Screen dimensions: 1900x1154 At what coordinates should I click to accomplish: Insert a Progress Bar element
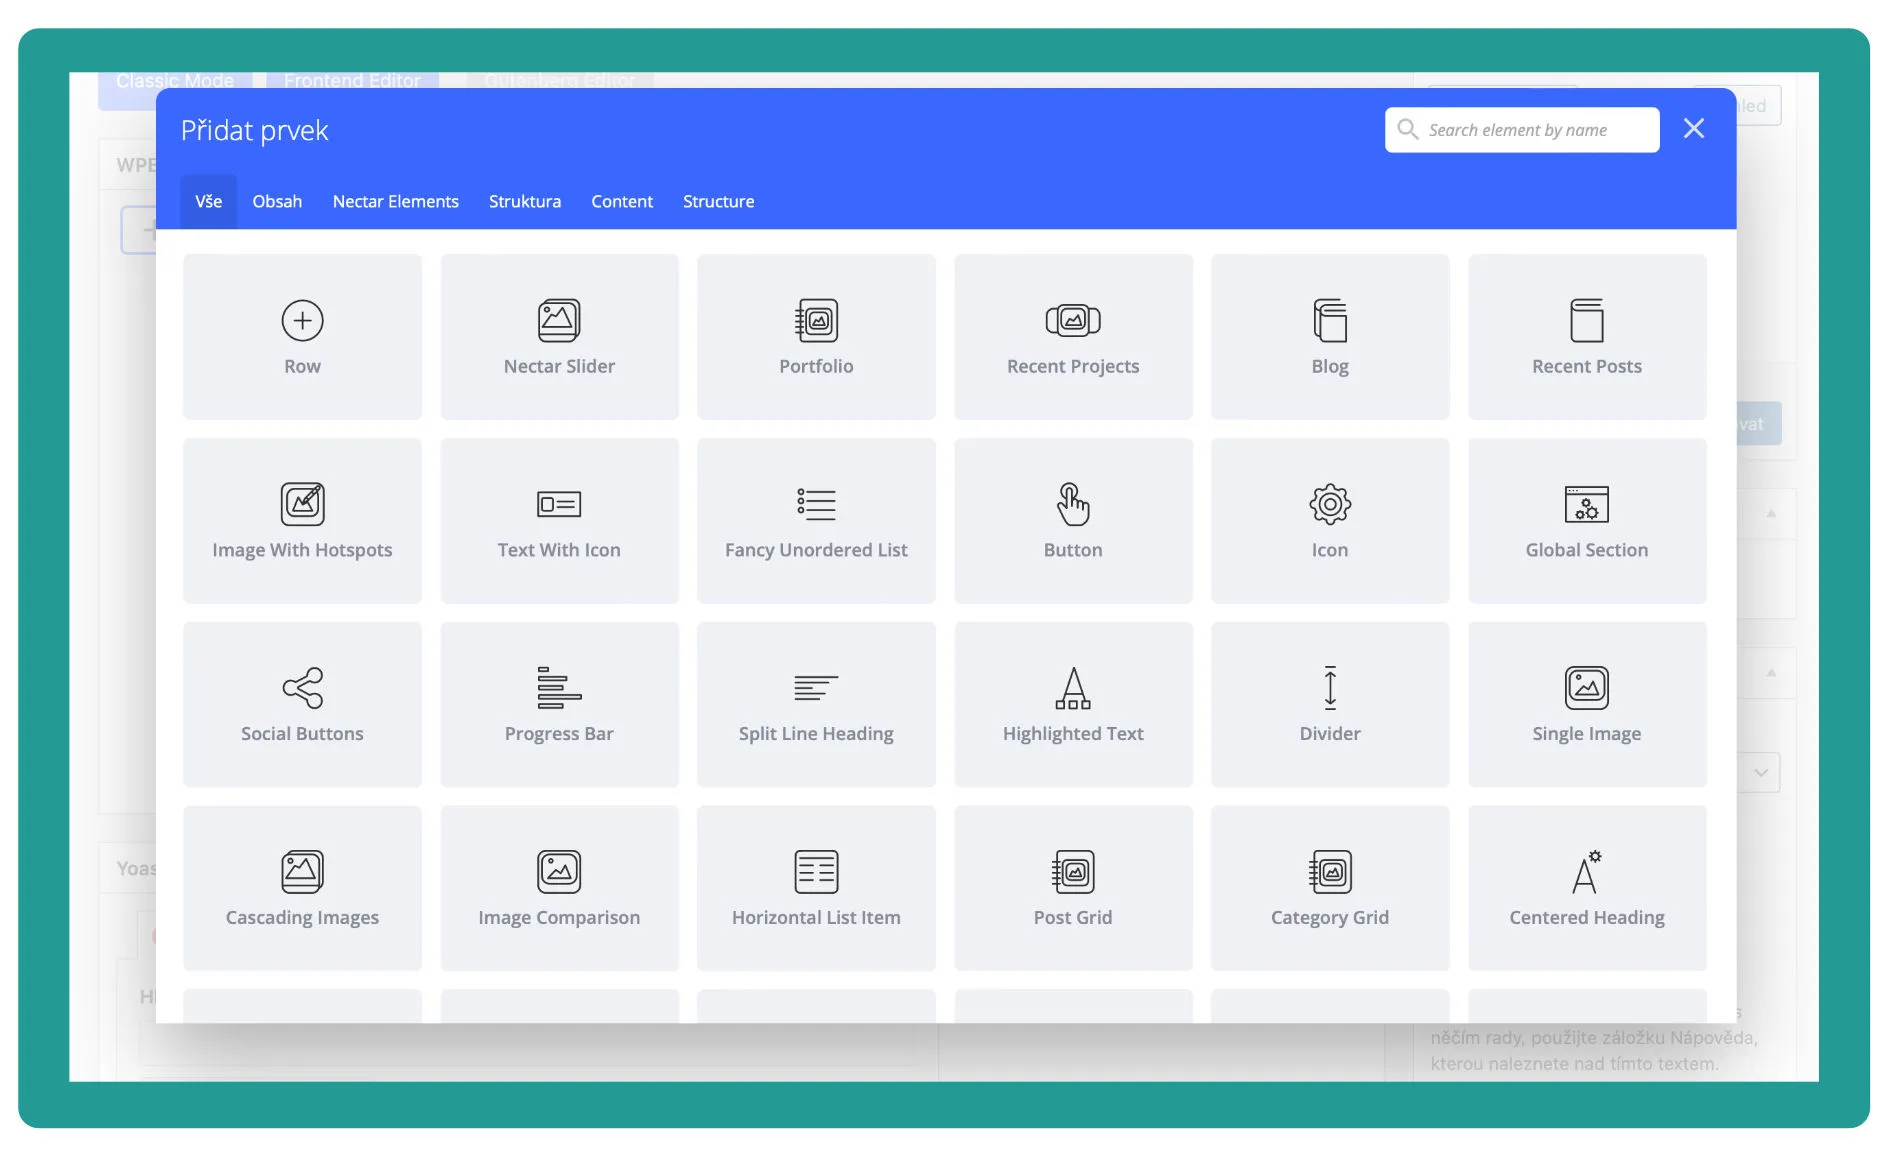pyautogui.click(x=559, y=705)
